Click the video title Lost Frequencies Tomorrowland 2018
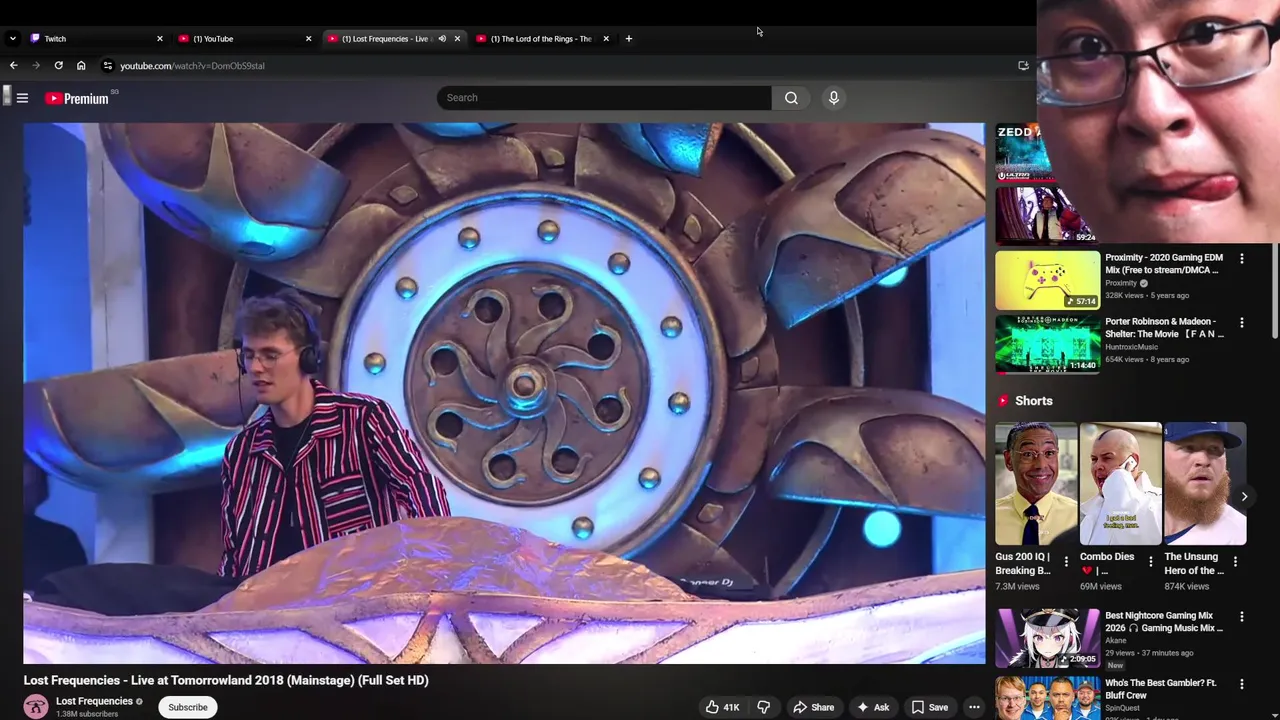 226,680
